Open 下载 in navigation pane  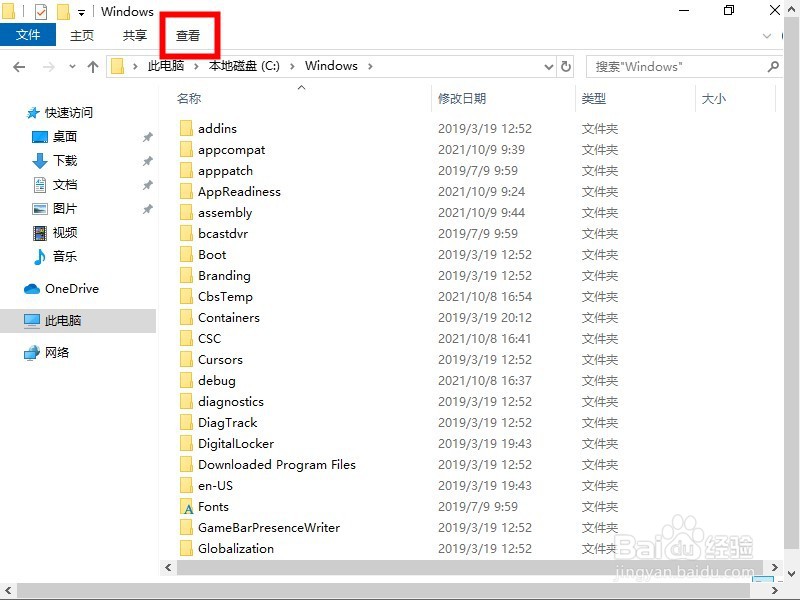[65, 161]
